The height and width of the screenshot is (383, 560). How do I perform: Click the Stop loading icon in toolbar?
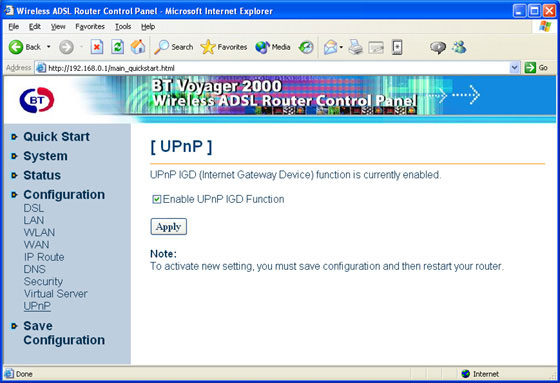[x=97, y=47]
